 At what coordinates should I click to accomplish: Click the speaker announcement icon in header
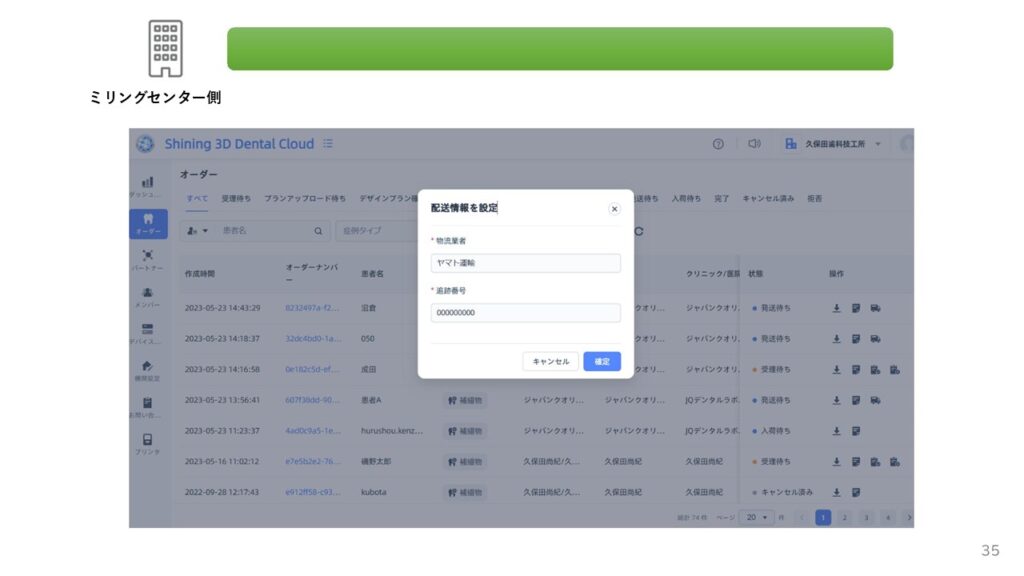pos(755,144)
